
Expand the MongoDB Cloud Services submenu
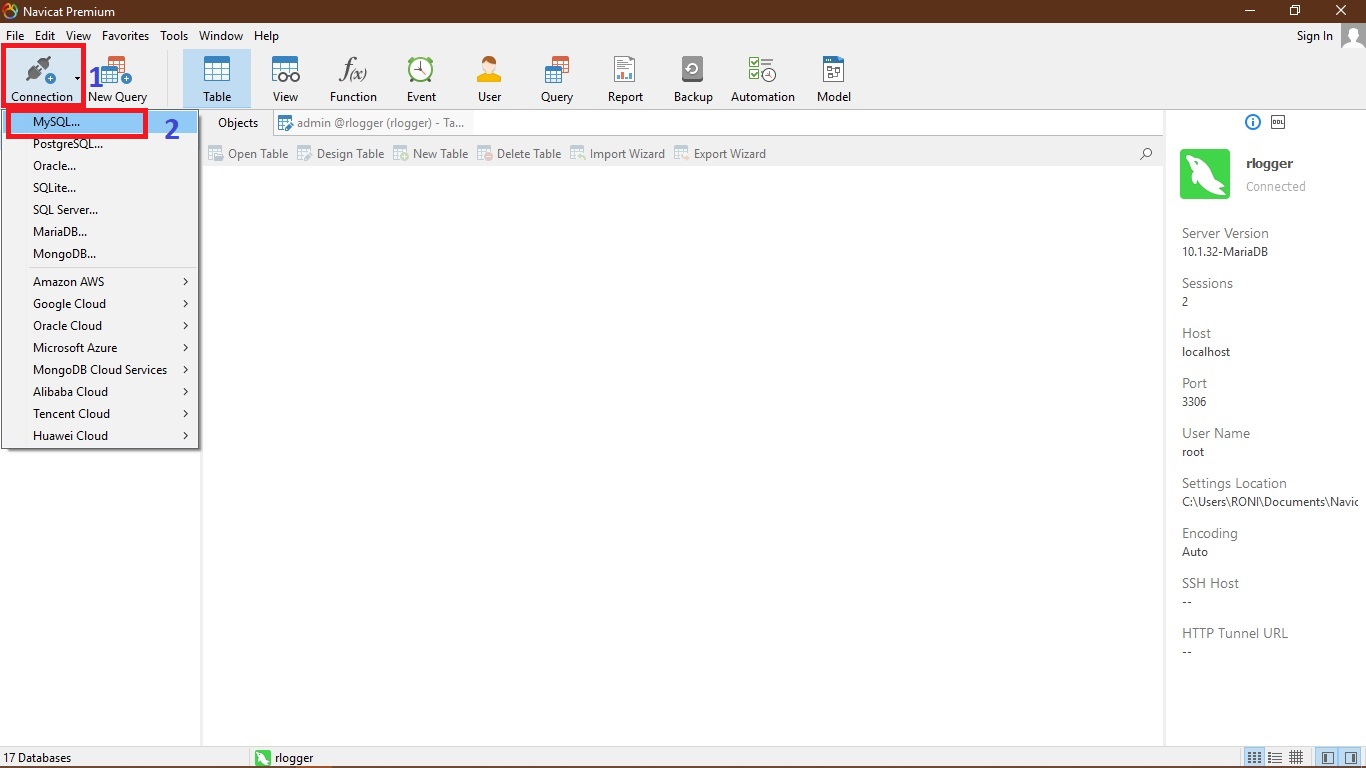point(100,370)
